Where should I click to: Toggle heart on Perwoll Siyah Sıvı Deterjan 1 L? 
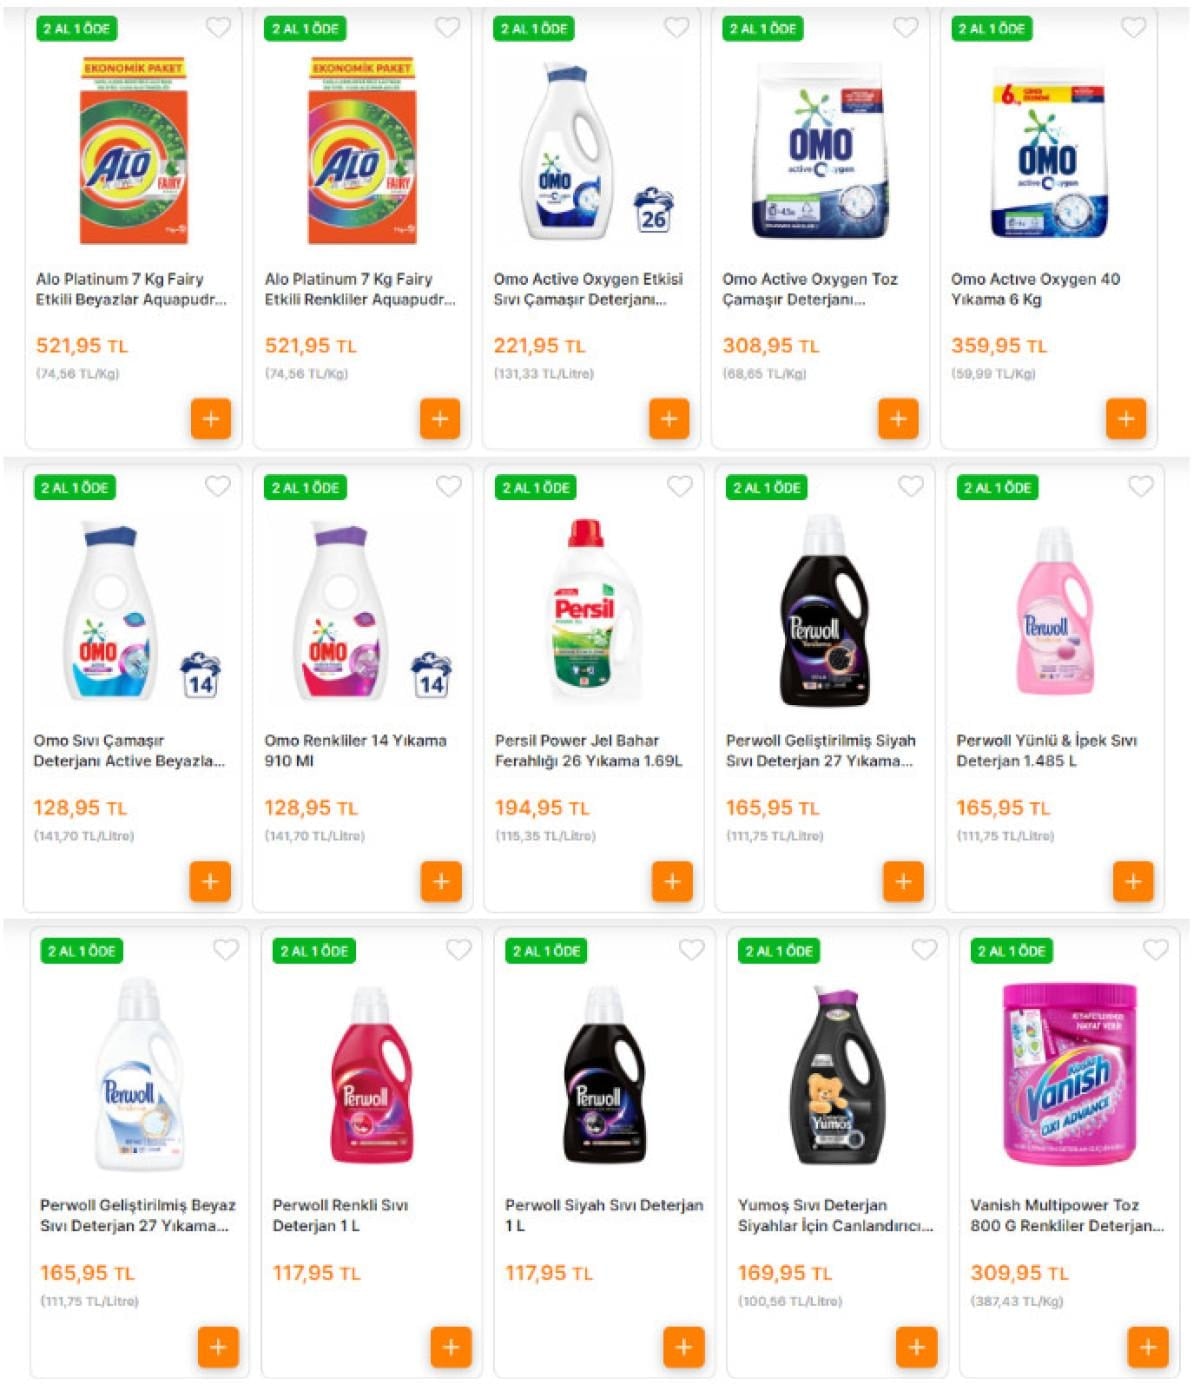point(692,949)
